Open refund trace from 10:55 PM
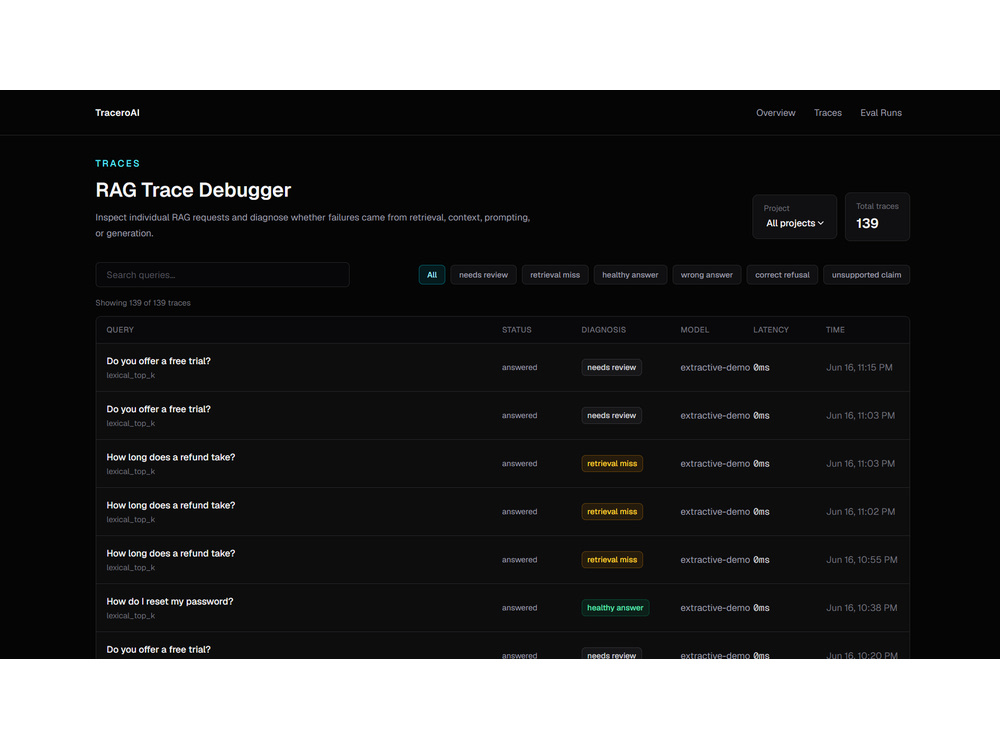The width and height of the screenshot is (1000, 750). click(503, 559)
